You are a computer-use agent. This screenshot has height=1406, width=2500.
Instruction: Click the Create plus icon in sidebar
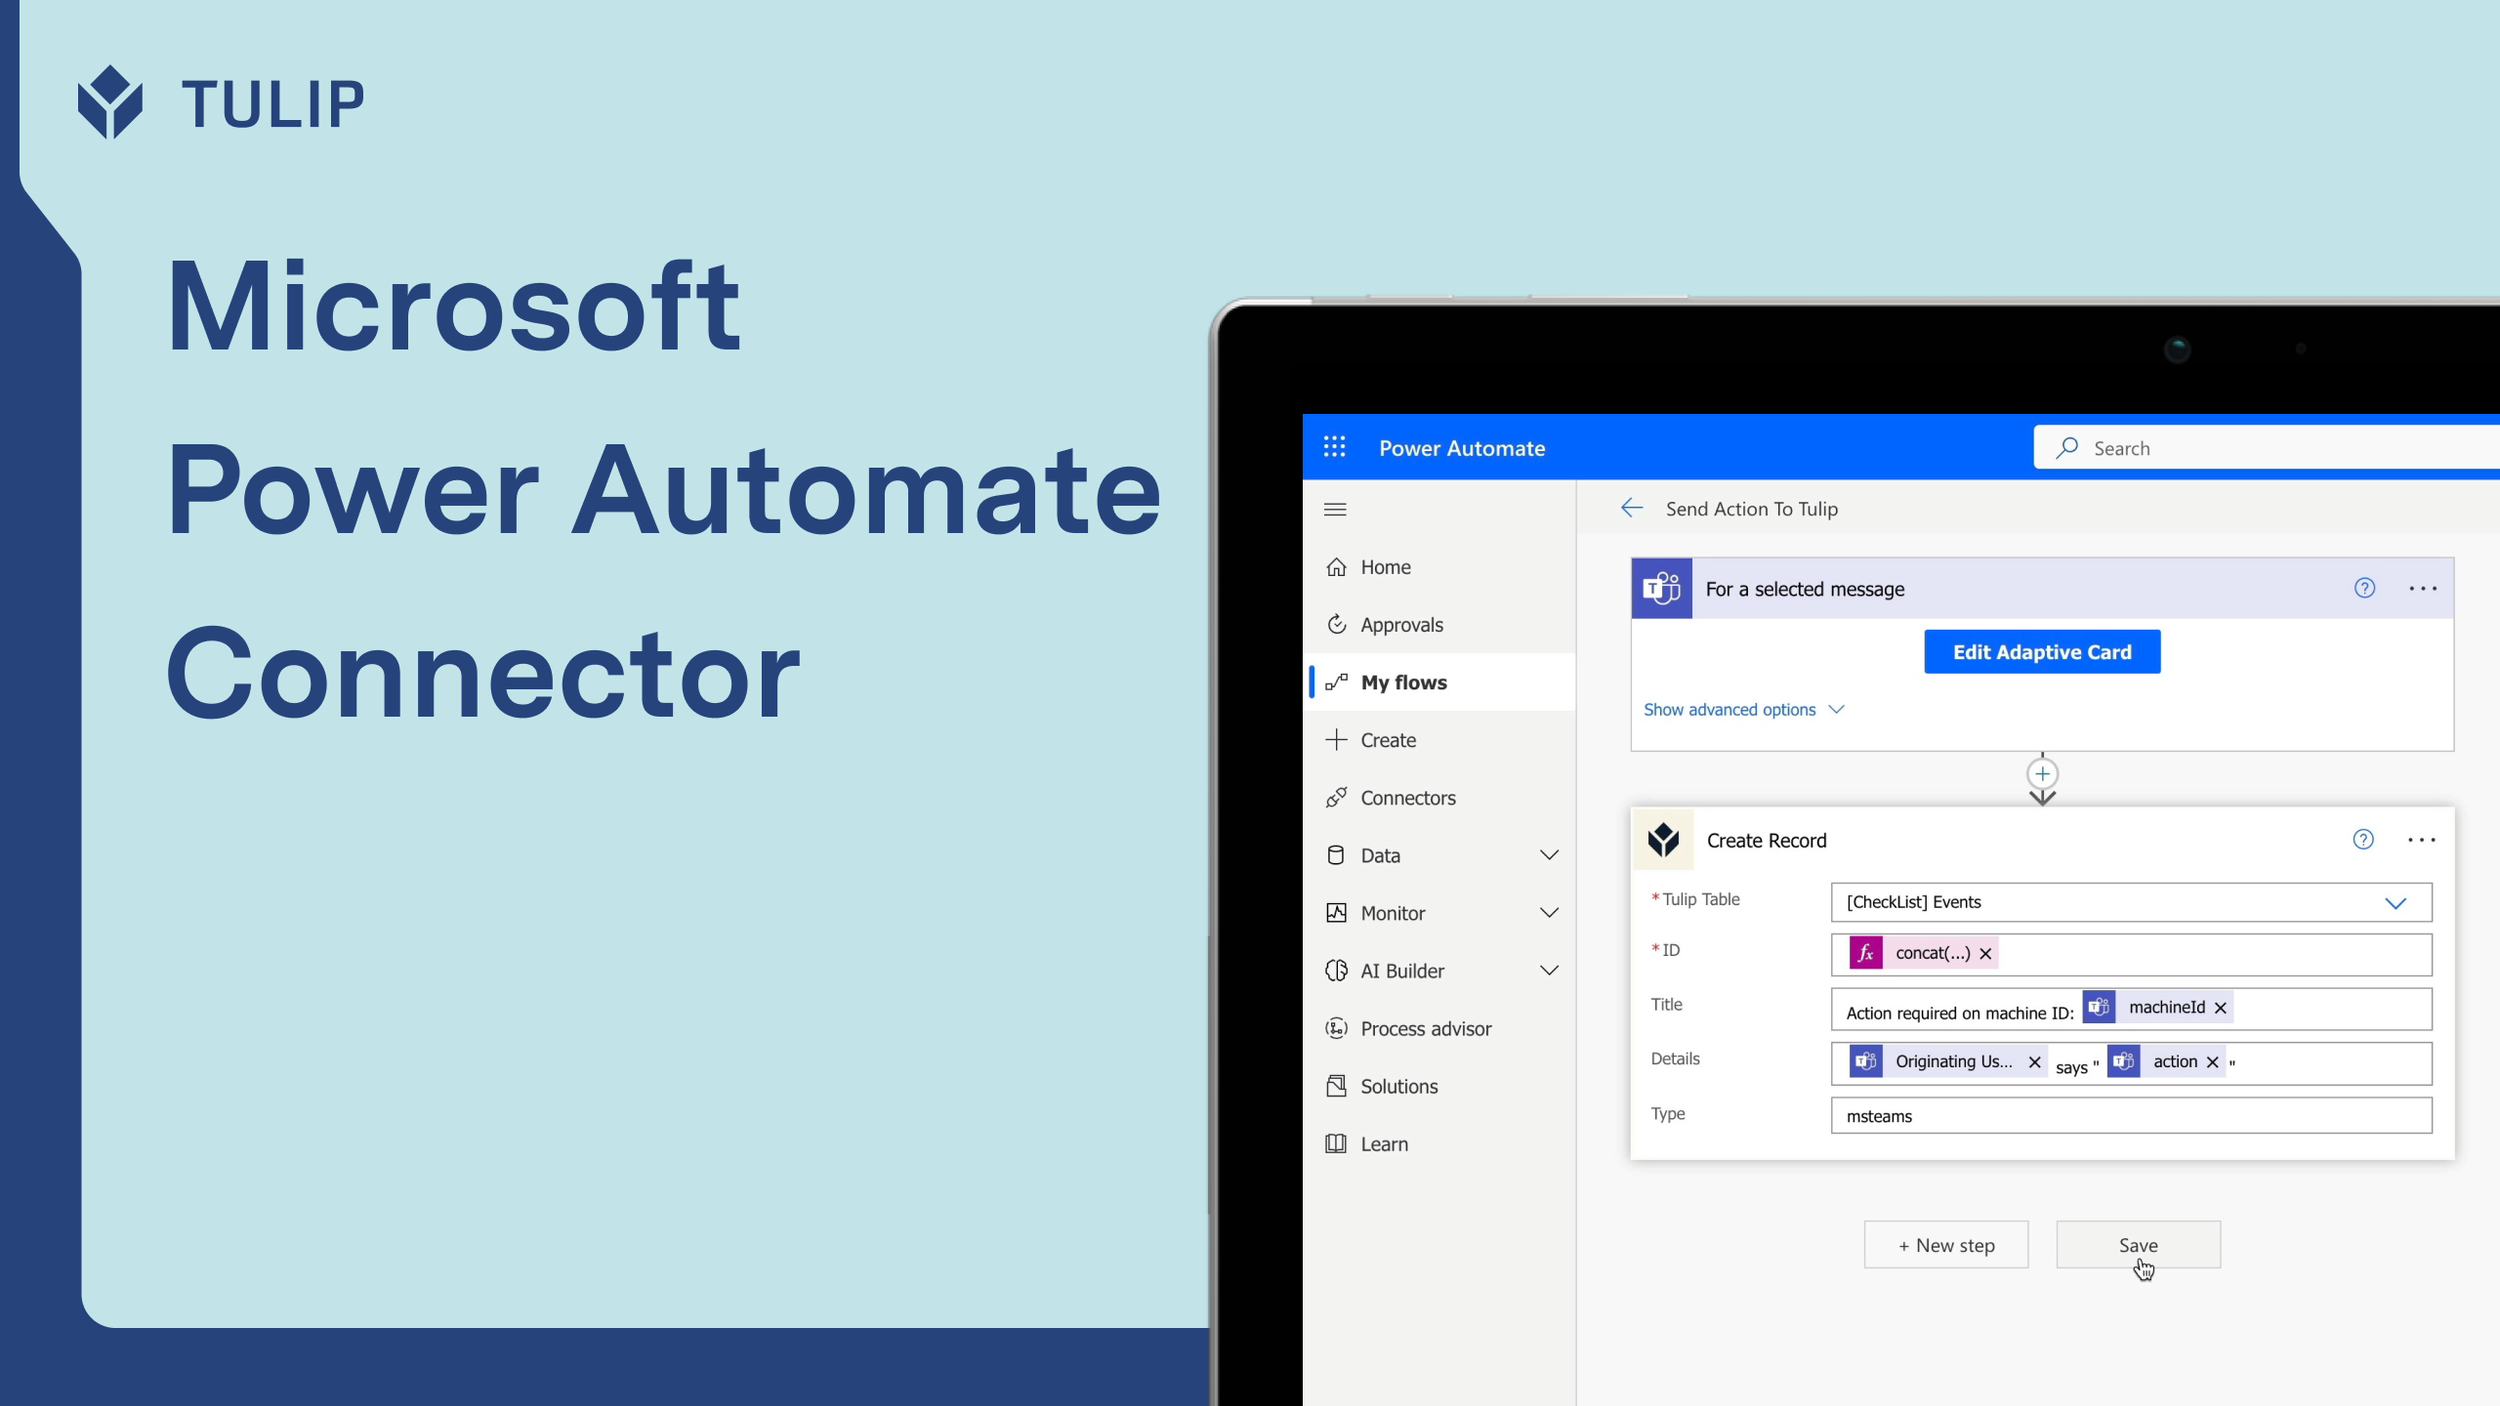click(x=1336, y=740)
